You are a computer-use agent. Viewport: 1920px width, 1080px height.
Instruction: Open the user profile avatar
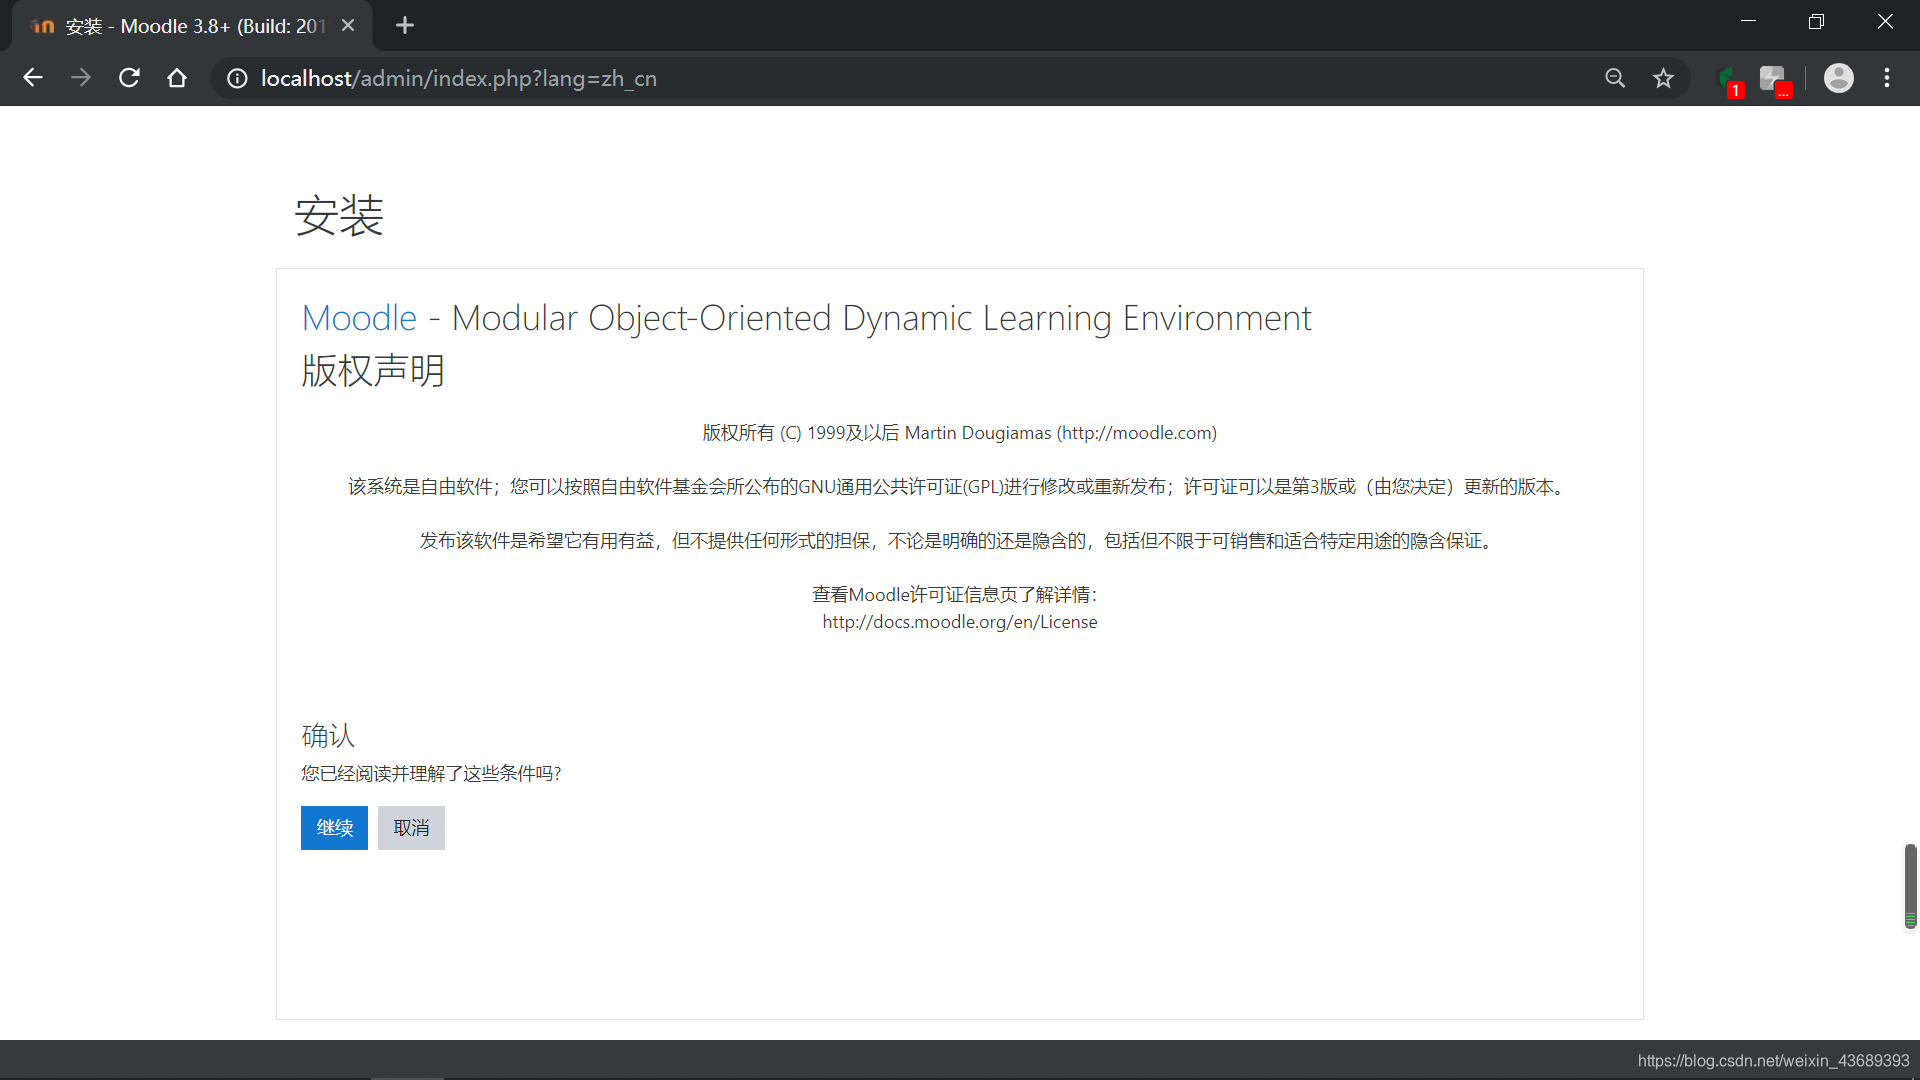coord(1838,78)
